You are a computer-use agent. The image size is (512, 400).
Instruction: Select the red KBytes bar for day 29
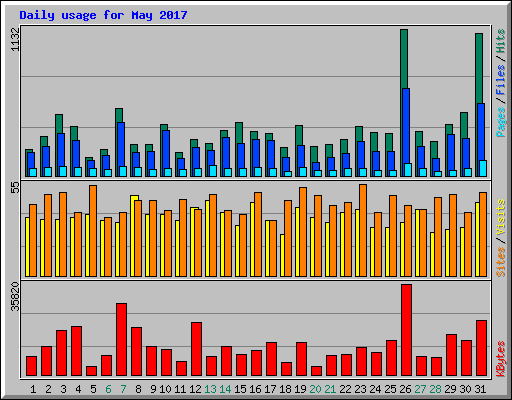[x=451, y=355]
